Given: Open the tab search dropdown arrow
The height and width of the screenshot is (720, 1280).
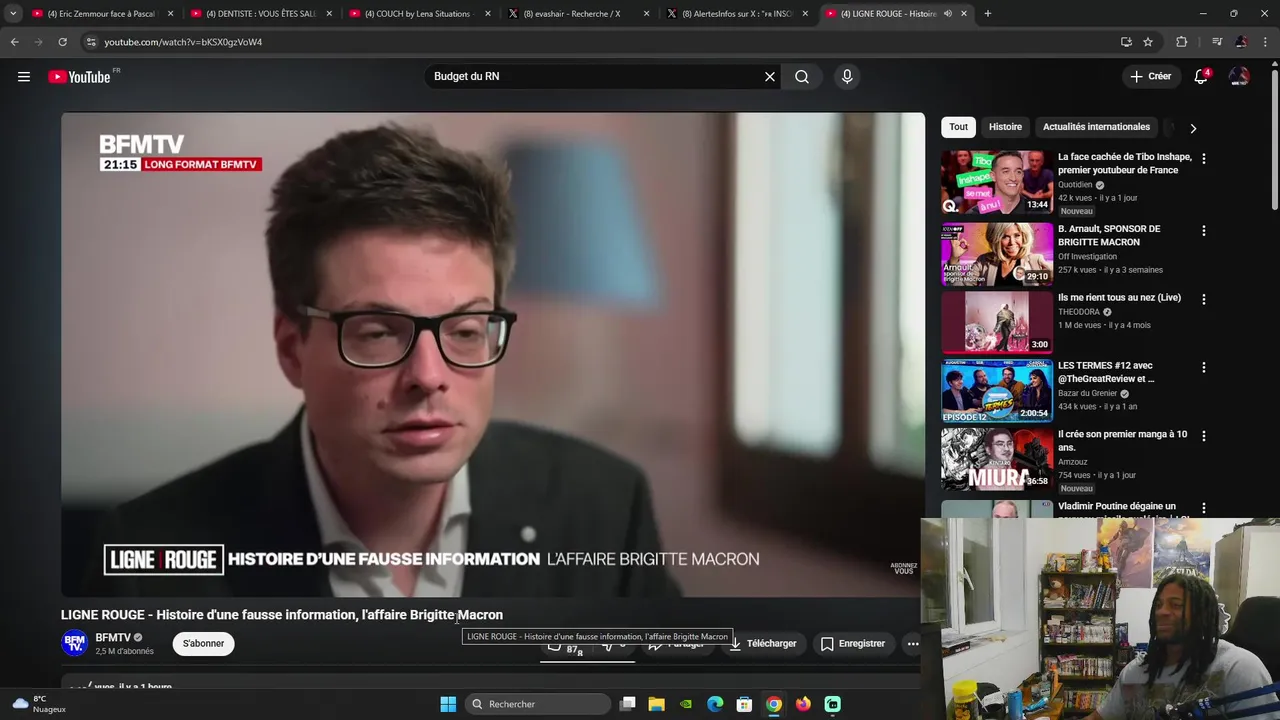Looking at the screenshot, I should click(13, 14).
